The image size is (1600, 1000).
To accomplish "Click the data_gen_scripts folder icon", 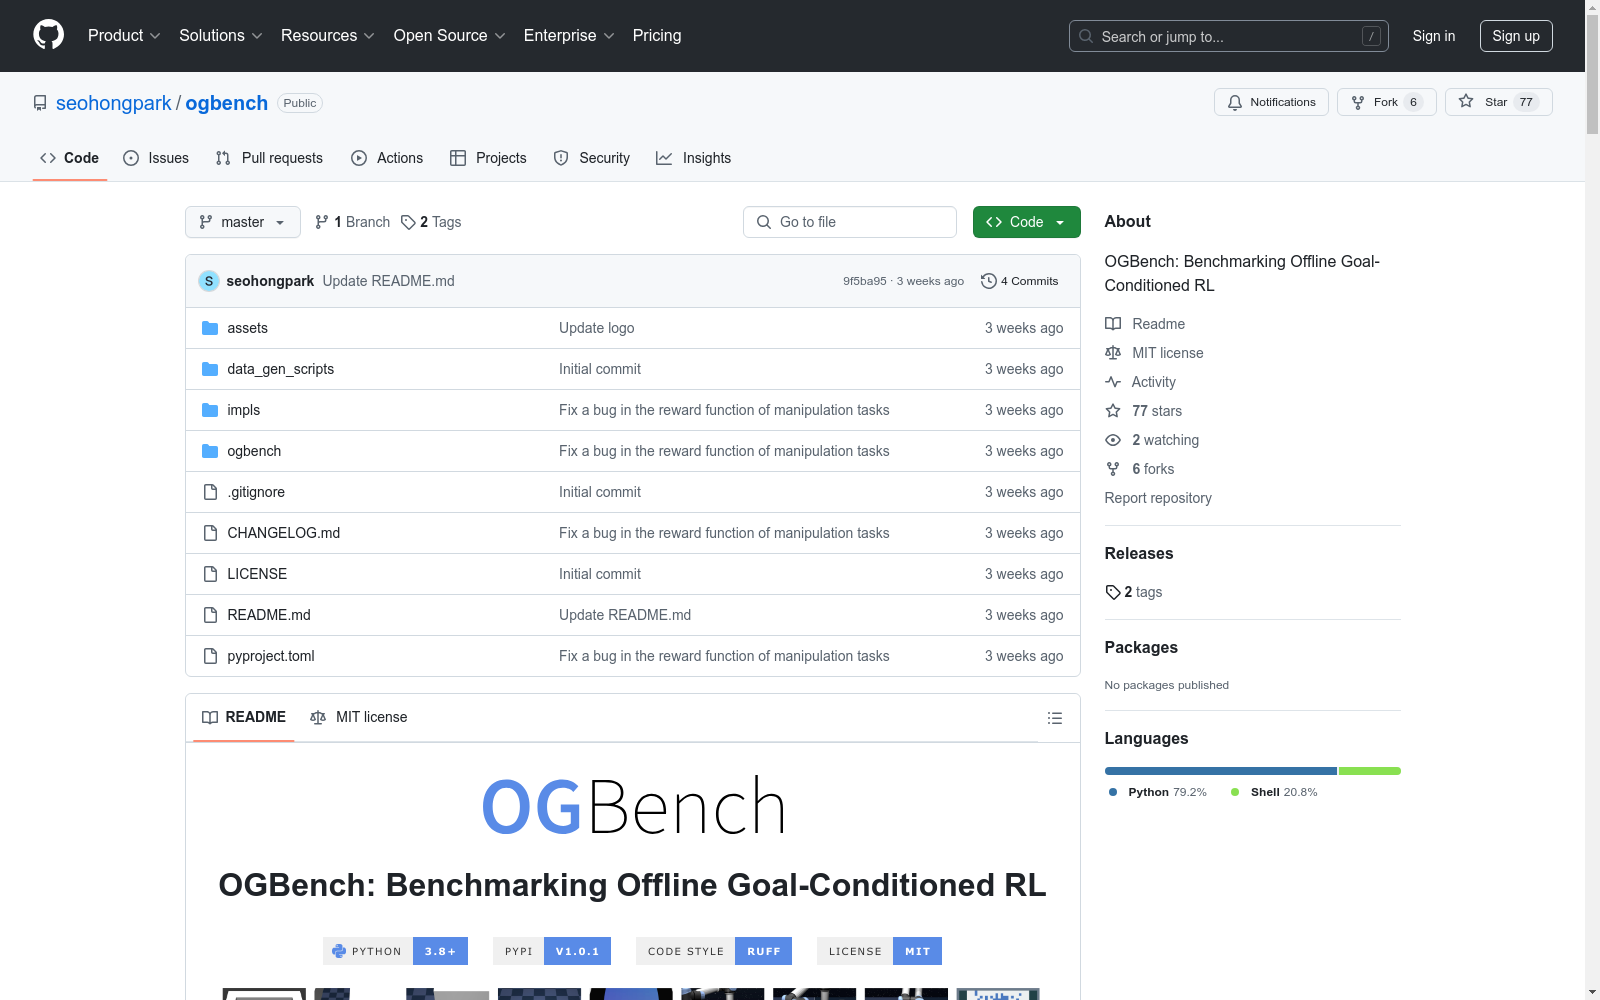I will (x=210, y=369).
